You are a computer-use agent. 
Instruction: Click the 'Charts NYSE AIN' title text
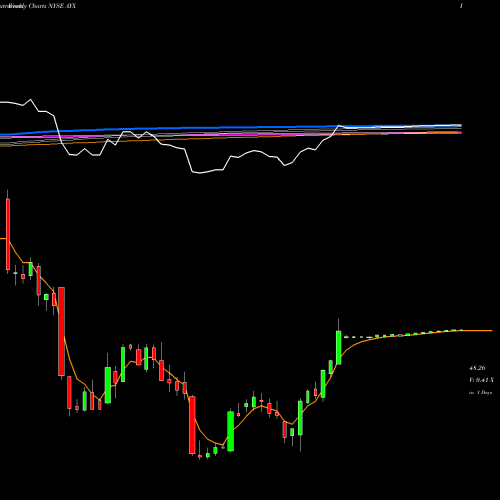tap(52, 6)
